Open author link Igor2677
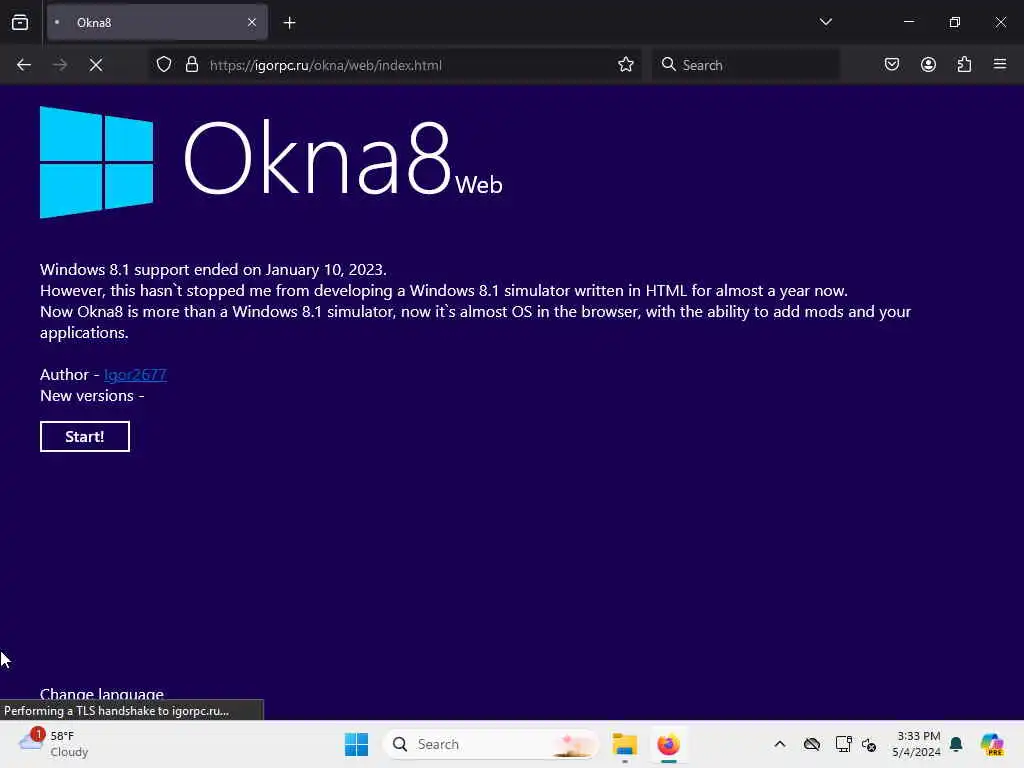The image size is (1024, 768). pos(135,374)
